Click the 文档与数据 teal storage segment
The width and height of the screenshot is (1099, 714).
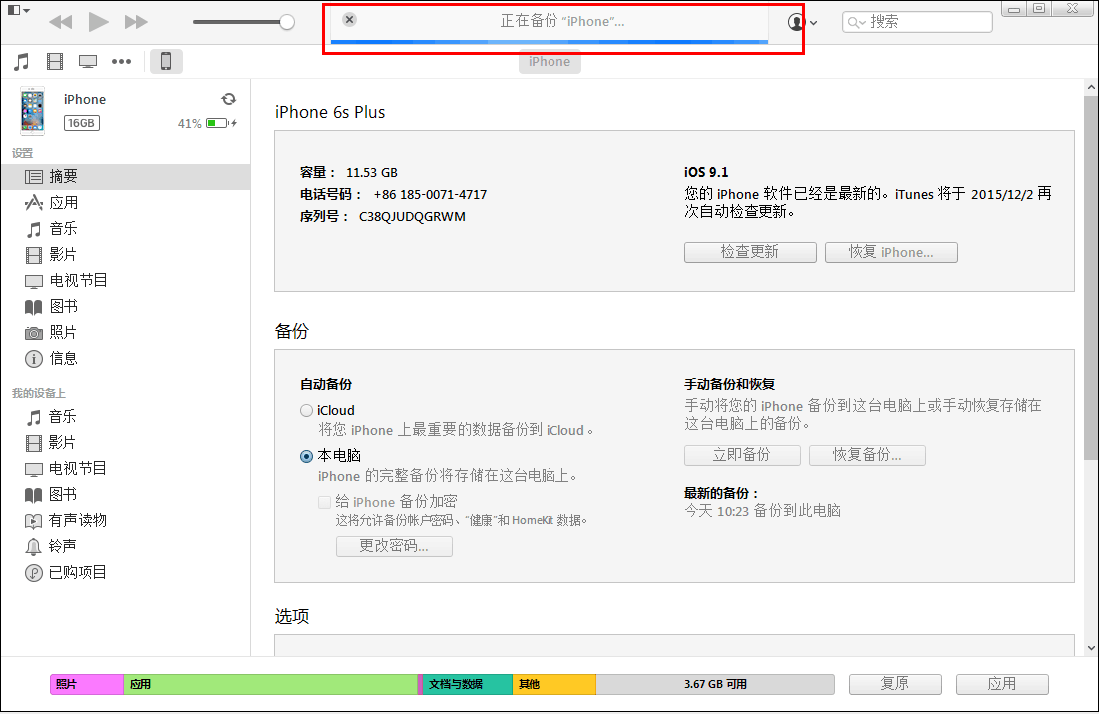[467, 685]
